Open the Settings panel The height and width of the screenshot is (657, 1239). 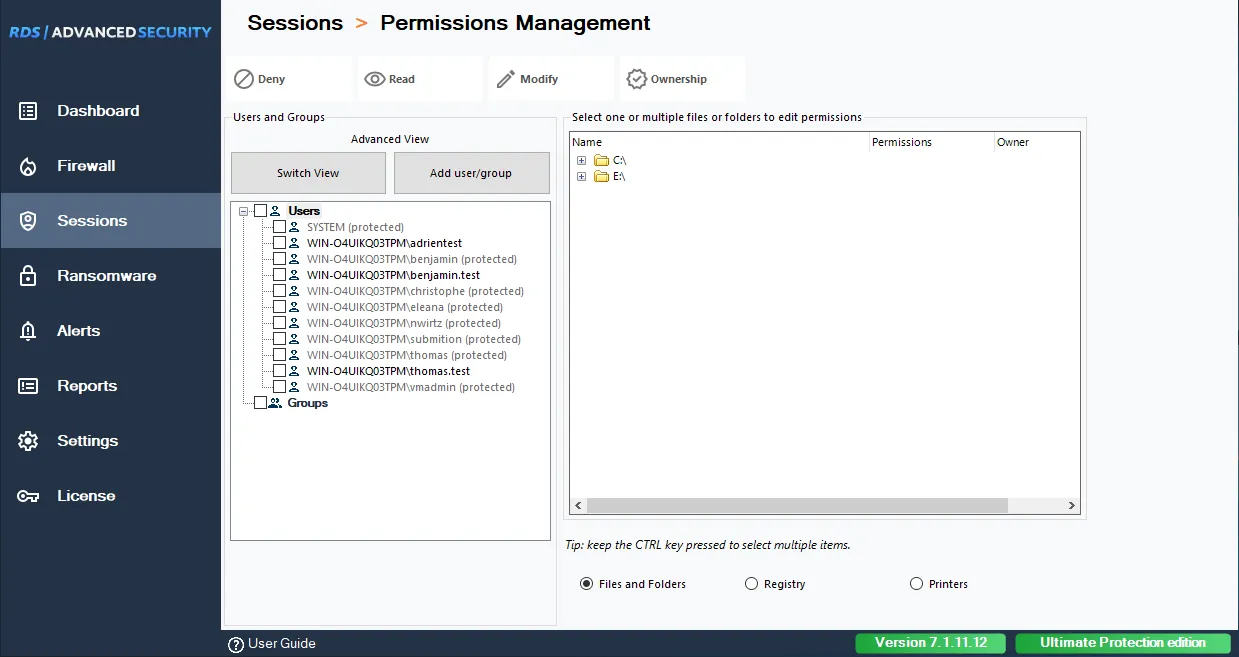[87, 441]
